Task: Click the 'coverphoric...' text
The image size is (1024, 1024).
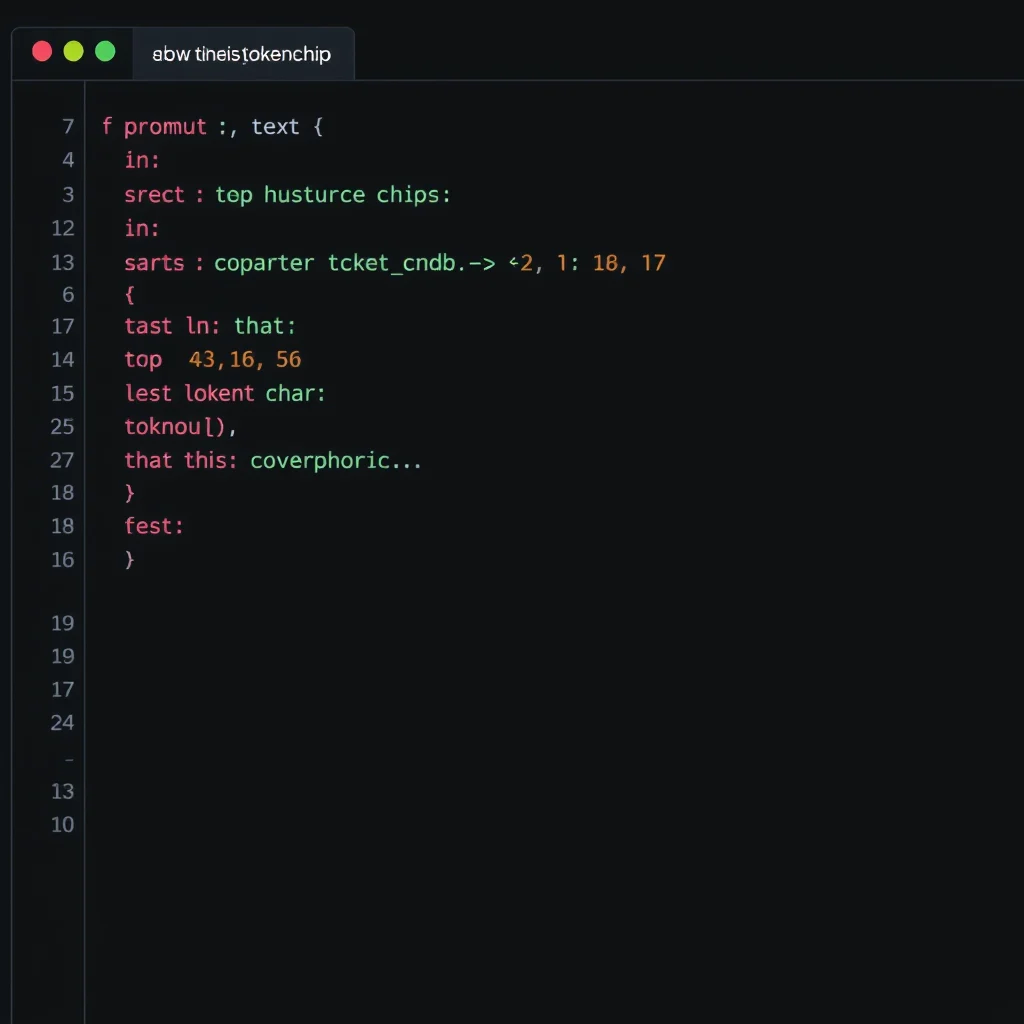Action: pyautogui.click(x=336, y=462)
